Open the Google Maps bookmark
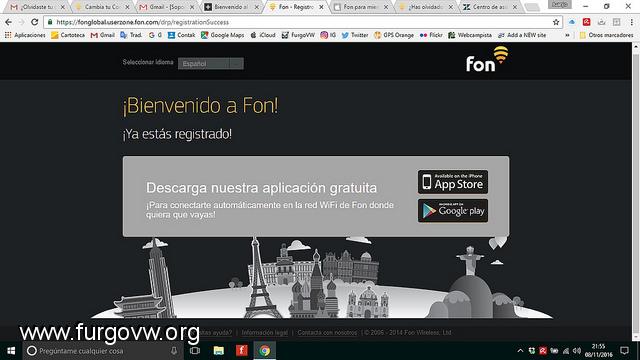This screenshot has height=360, width=640. (222, 36)
